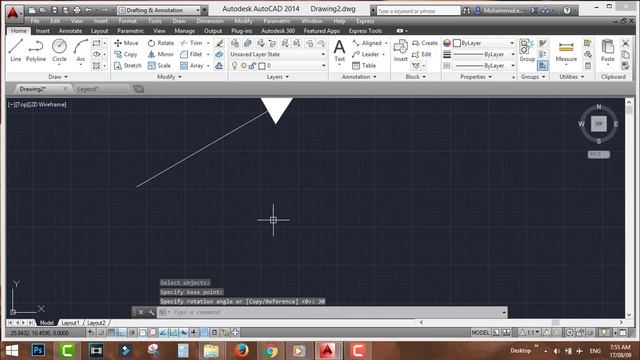Expand the Properties panel
Image resolution: width=640 pixels, height=360 pixels.
(476, 77)
